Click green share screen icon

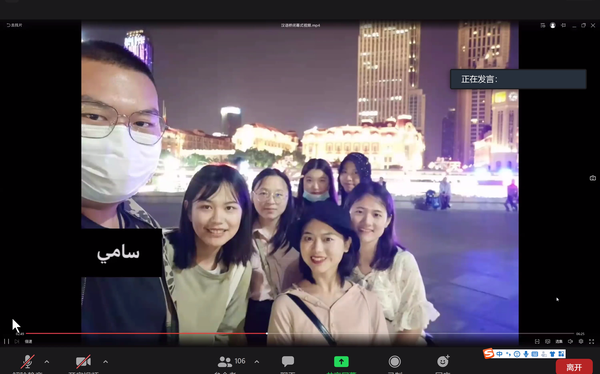click(341, 361)
